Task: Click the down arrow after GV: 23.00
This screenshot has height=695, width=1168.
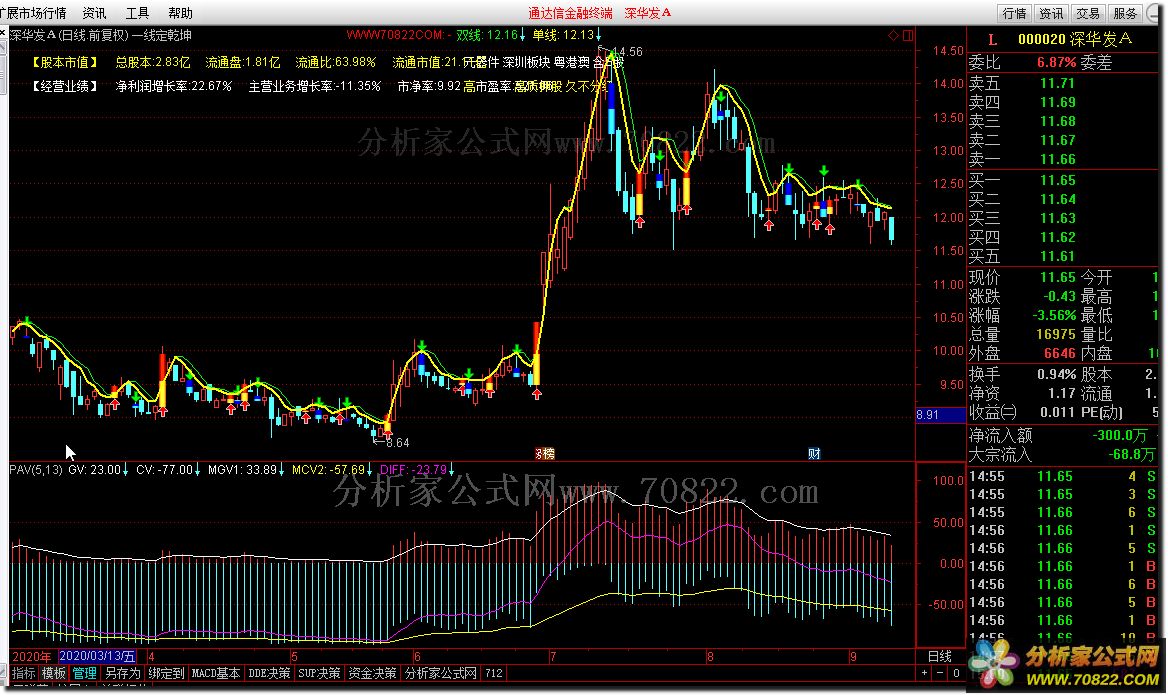Action: point(125,470)
